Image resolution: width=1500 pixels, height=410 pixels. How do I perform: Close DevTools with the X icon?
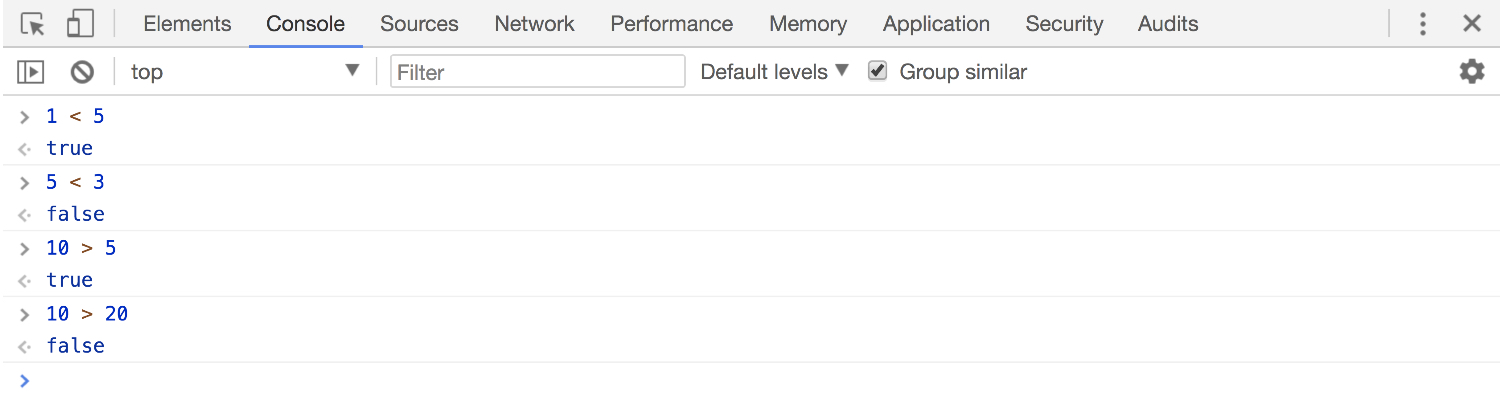tap(1472, 24)
